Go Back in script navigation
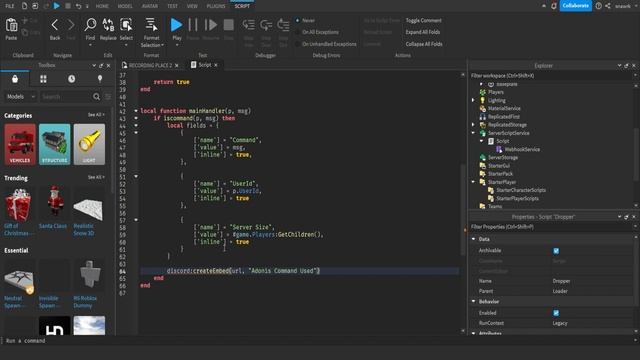Screen dimensions: 640x360 55,25
